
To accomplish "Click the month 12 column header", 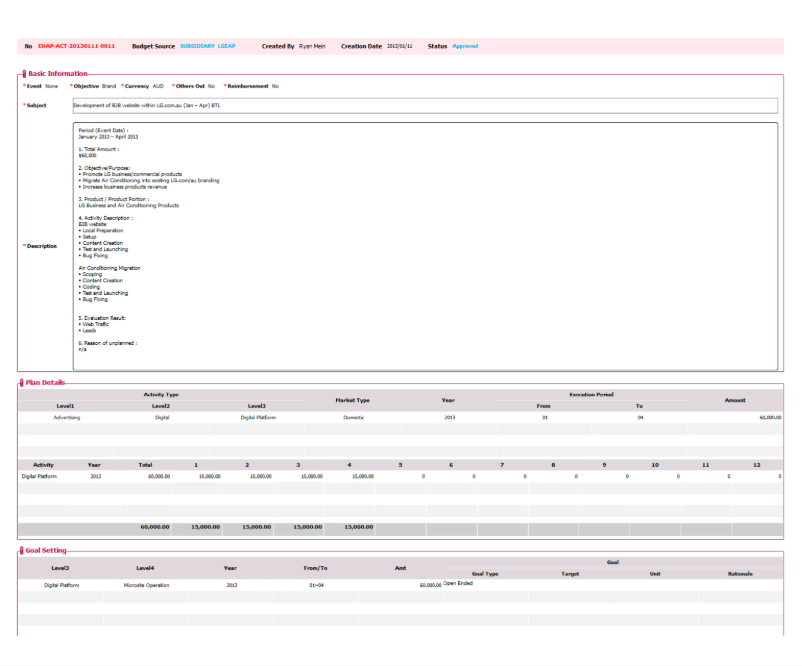I will point(756,465).
